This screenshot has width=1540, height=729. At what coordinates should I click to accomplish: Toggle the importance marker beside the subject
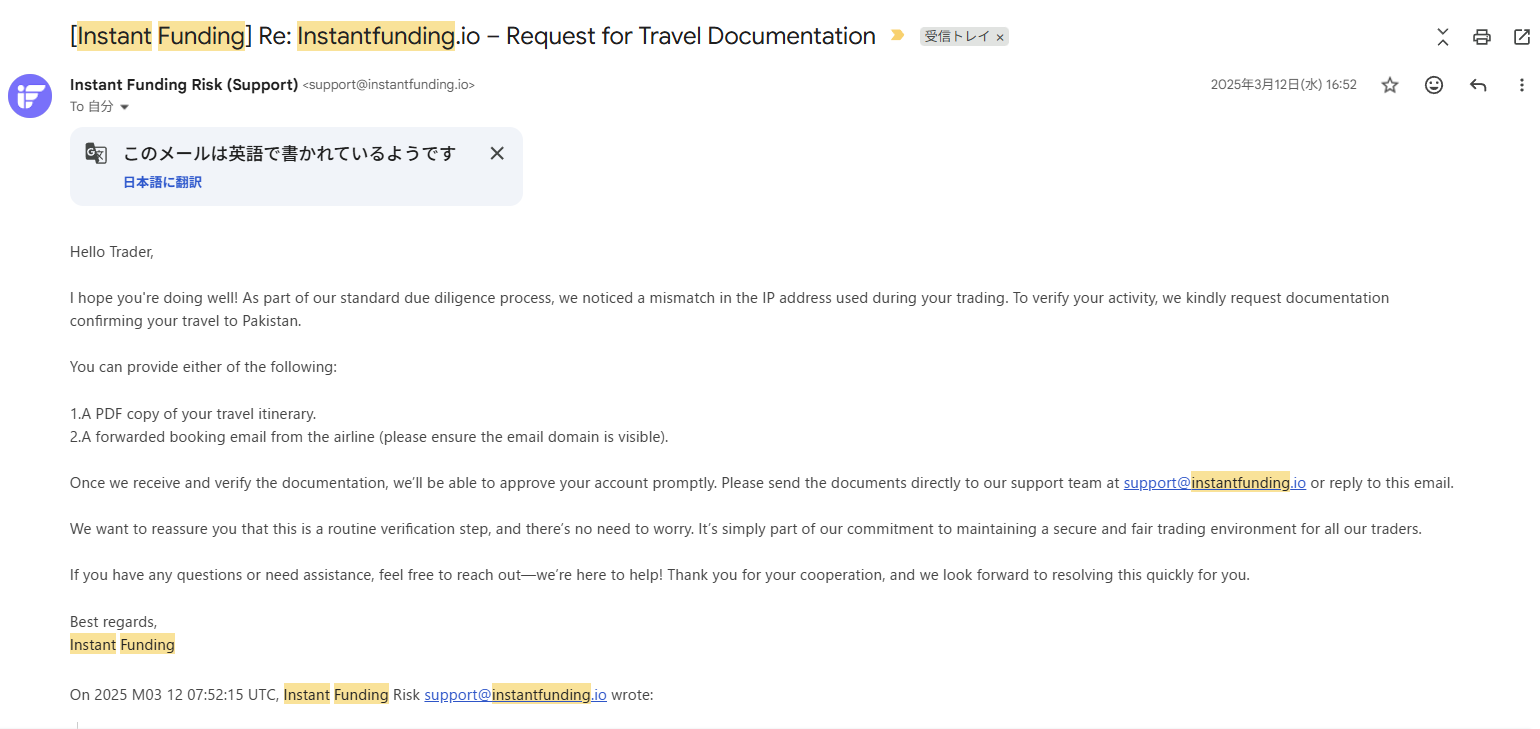click(897, 36)
